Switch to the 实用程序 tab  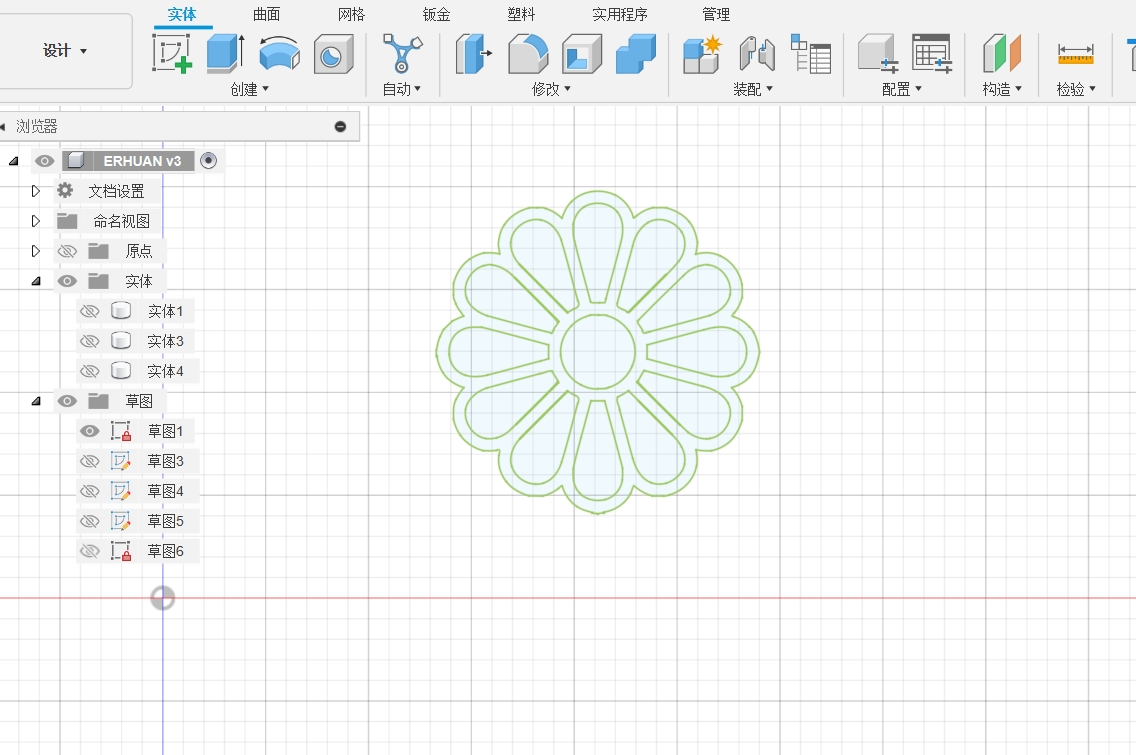click(619, 14)
